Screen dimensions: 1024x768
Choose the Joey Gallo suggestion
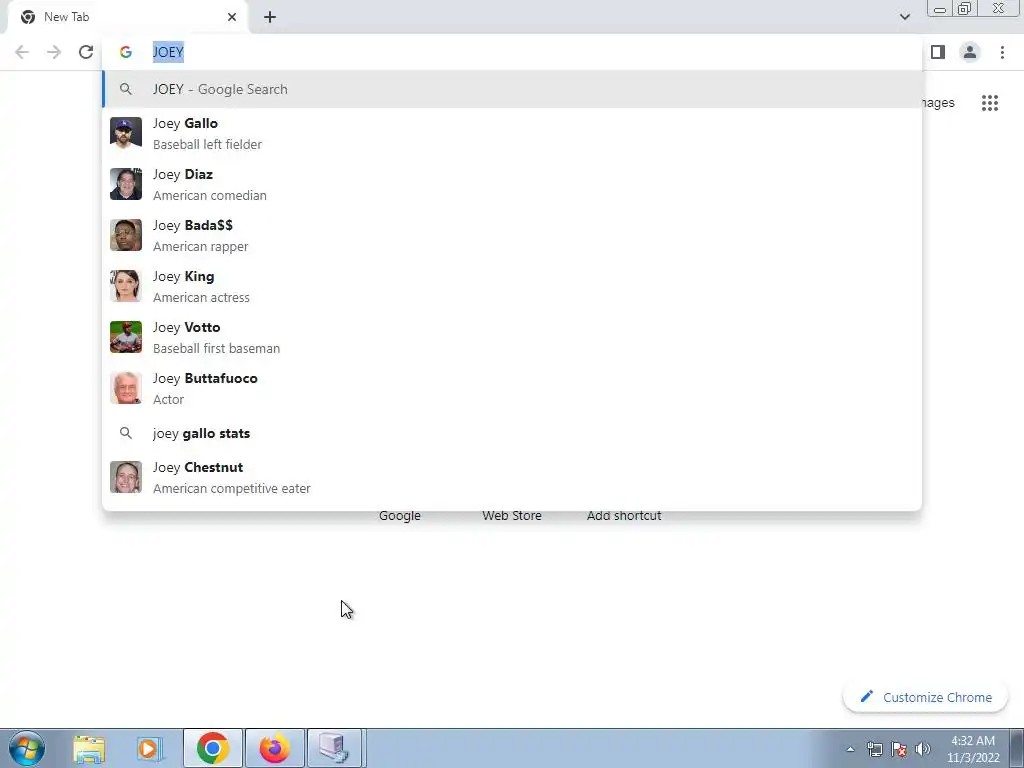click(x=512, y=133)
